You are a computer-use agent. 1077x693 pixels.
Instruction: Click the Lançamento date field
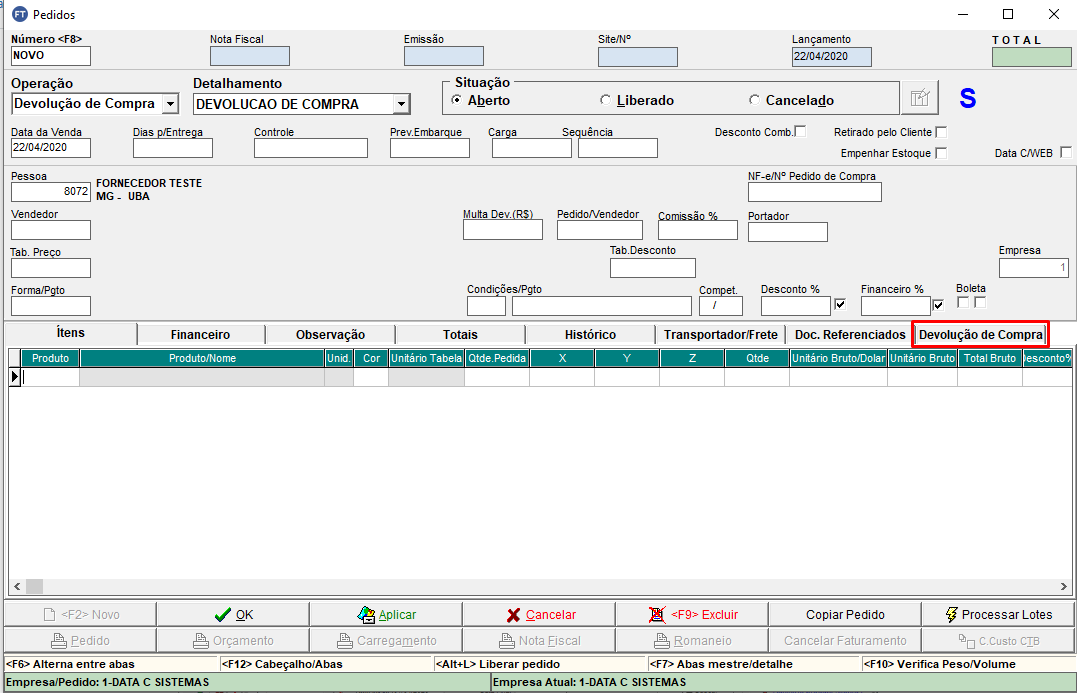tap(832, 57)
